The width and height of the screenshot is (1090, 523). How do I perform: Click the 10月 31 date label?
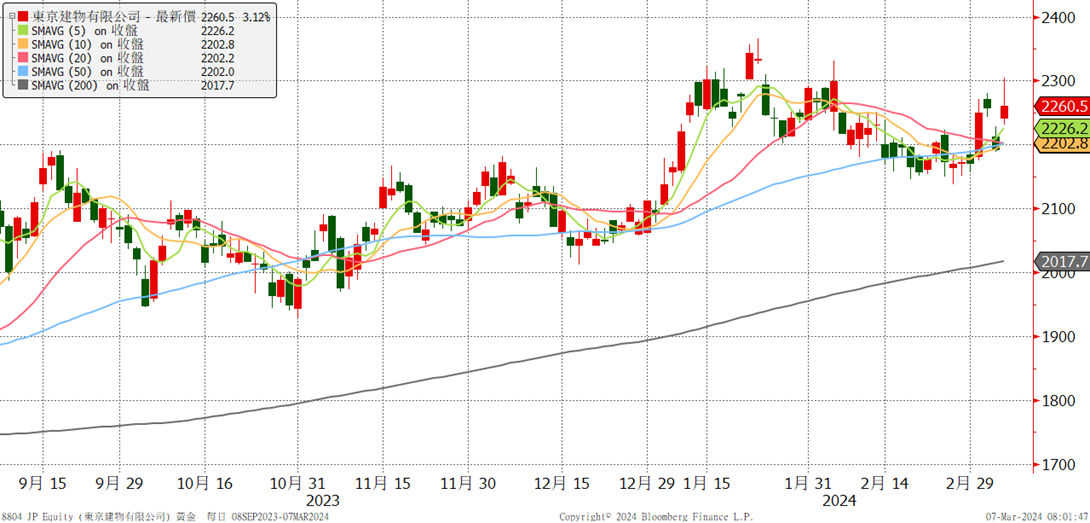[x=298, y=483]
